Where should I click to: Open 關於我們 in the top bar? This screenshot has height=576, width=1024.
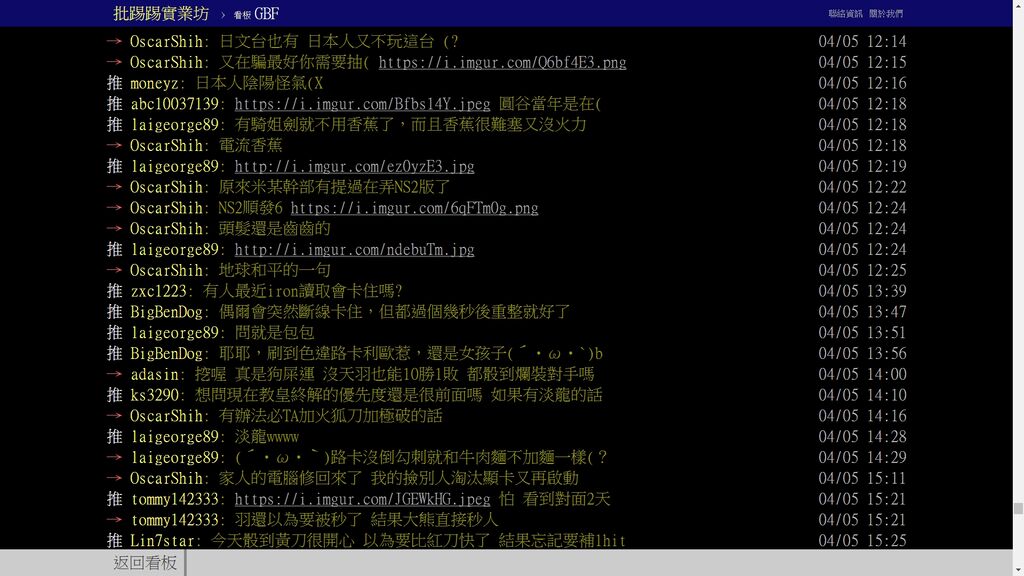click(x=885, y=14)
